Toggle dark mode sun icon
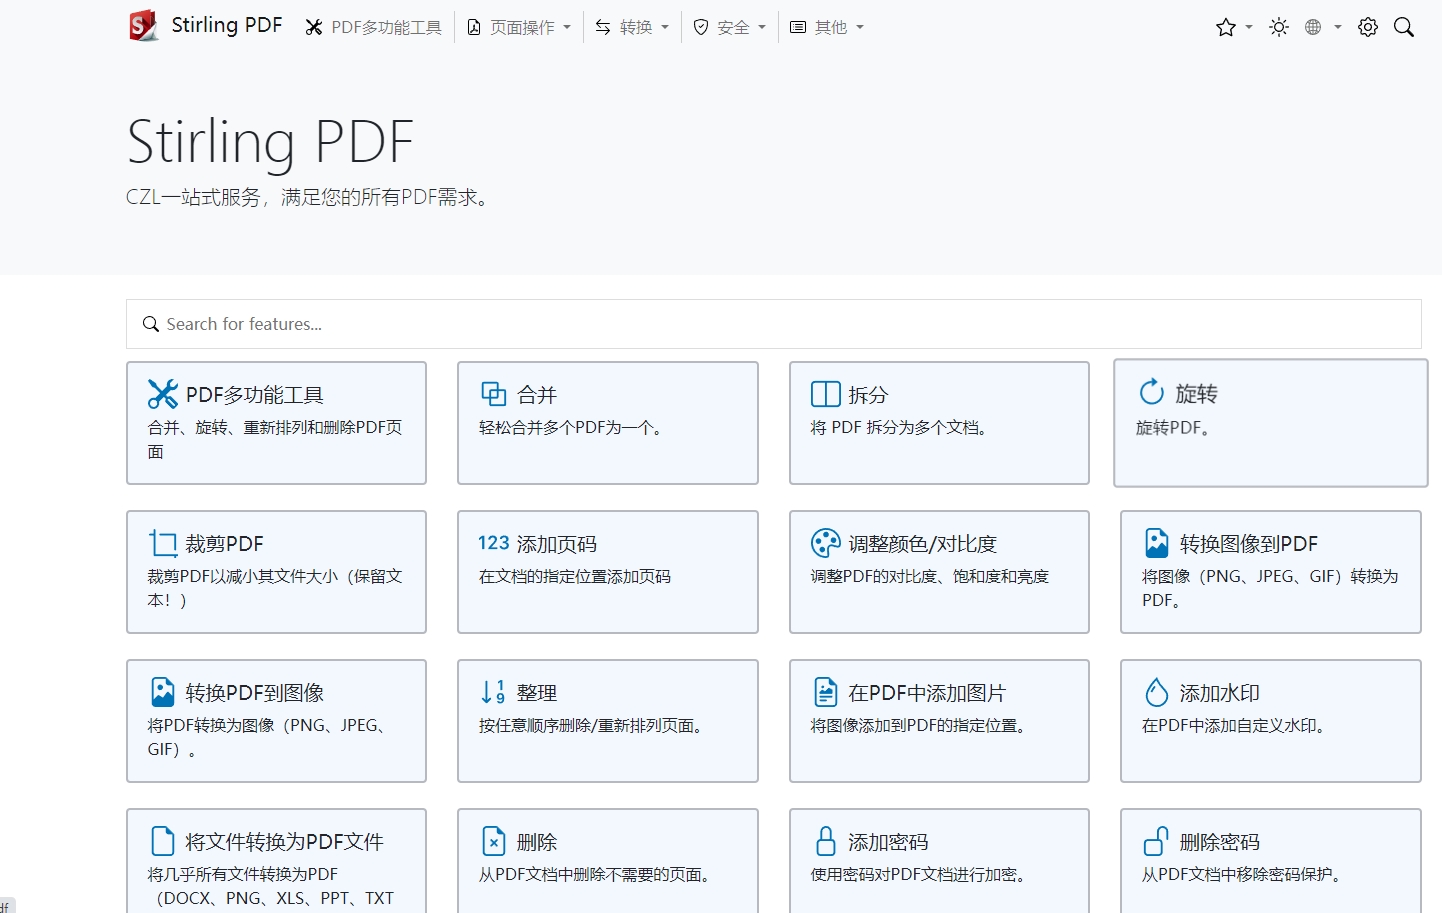1442x913 pixels. [x=1279, y=27]
